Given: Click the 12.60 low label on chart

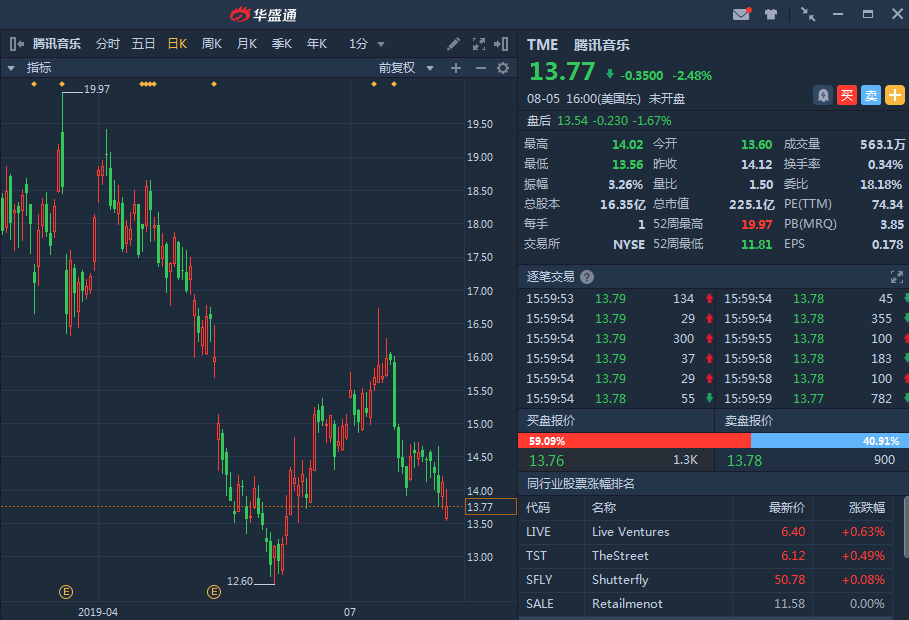Looking at the screenshot, I should 239,581.
